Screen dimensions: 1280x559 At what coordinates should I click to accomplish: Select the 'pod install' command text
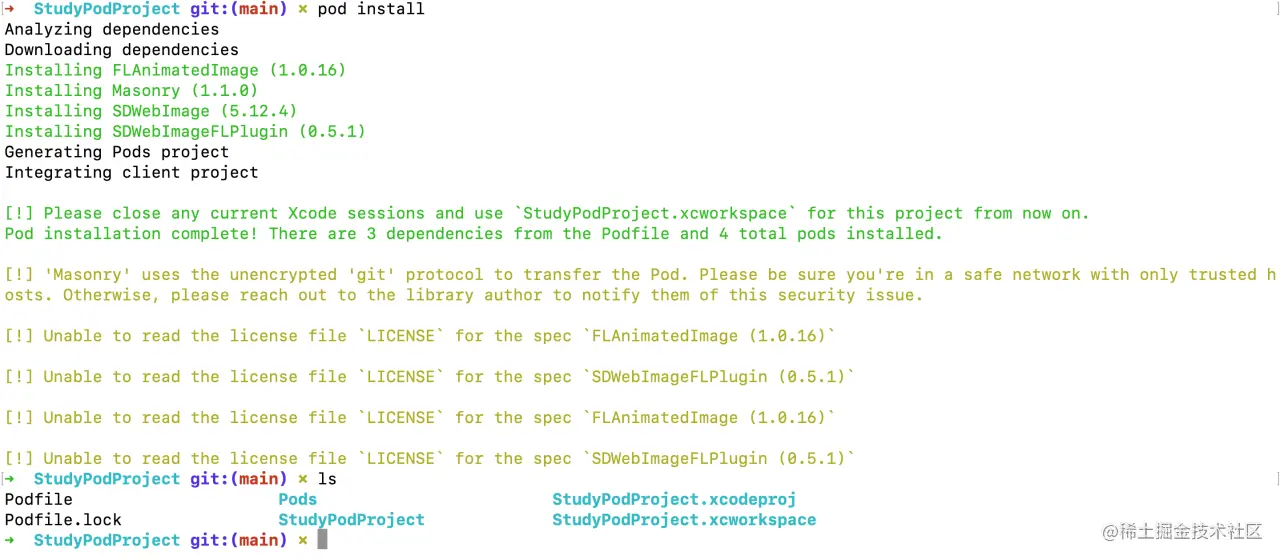pos(371,9)
